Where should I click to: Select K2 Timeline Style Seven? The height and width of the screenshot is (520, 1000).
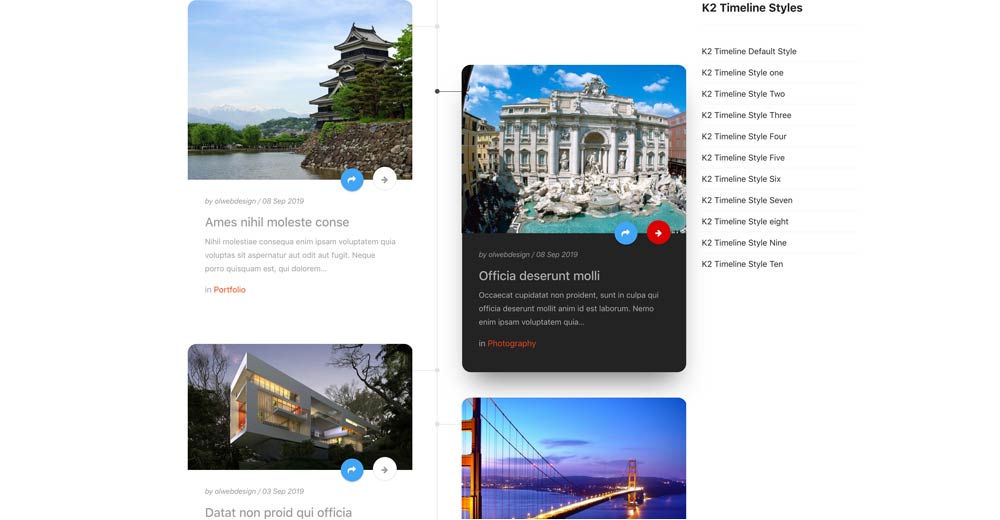747,200
